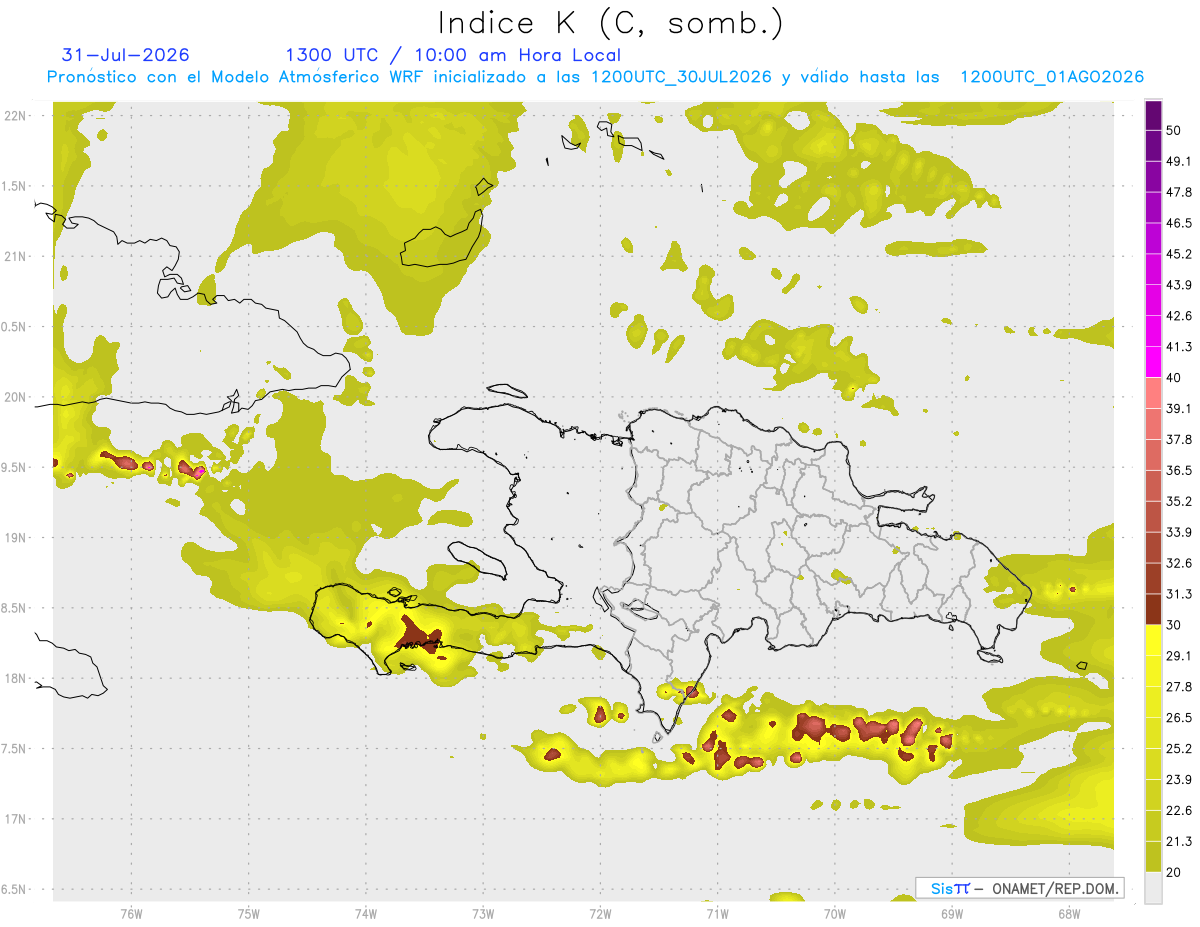Click the dark brown swatch between 30 and 31.3
The image size is (1200, 927).
point(1153,610)
